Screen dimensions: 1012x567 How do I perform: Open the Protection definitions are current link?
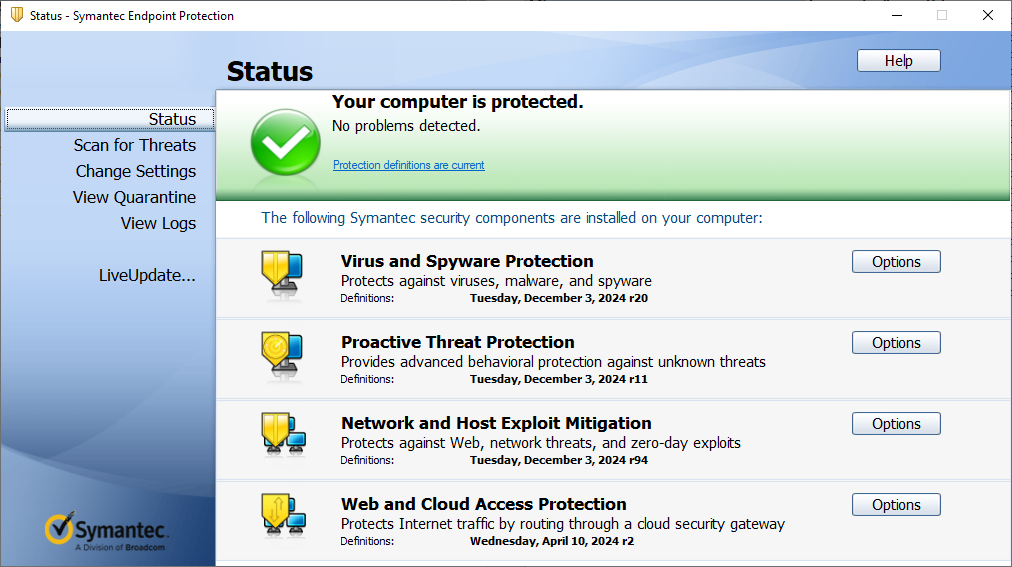coord(408,165)
